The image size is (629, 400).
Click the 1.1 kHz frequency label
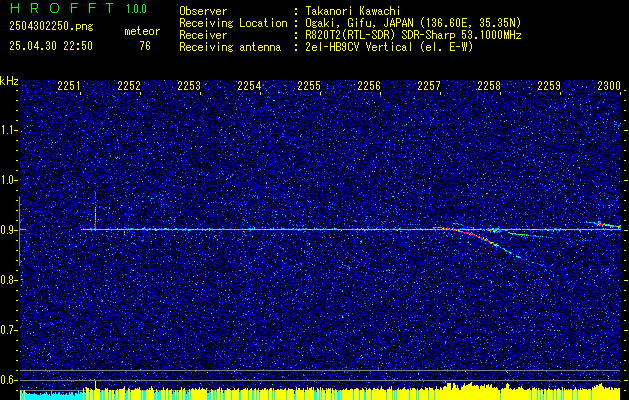click(9, 130)
